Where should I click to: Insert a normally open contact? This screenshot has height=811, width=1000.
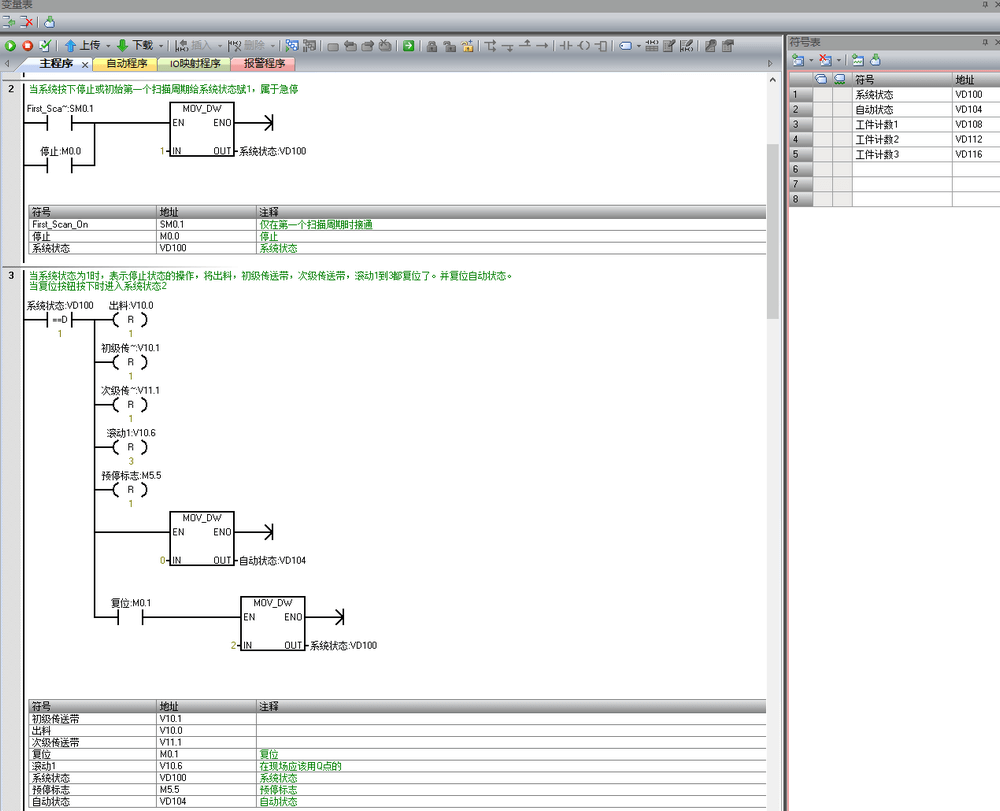point(566,46)
